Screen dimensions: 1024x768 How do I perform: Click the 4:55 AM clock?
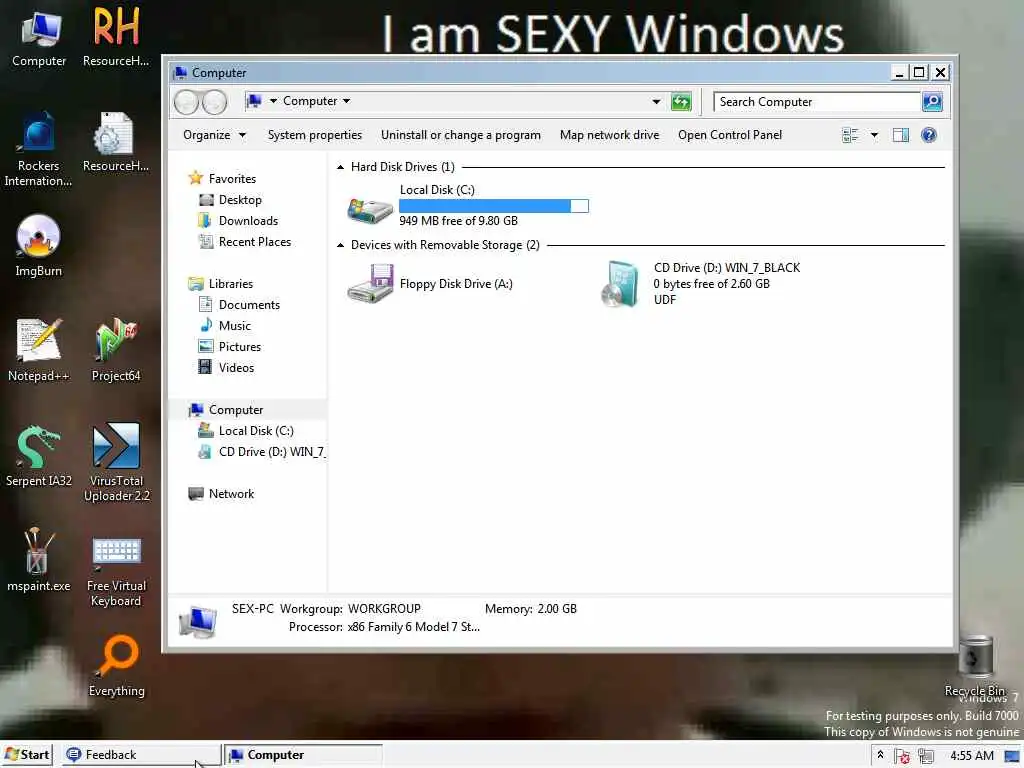tap(972, 756)
